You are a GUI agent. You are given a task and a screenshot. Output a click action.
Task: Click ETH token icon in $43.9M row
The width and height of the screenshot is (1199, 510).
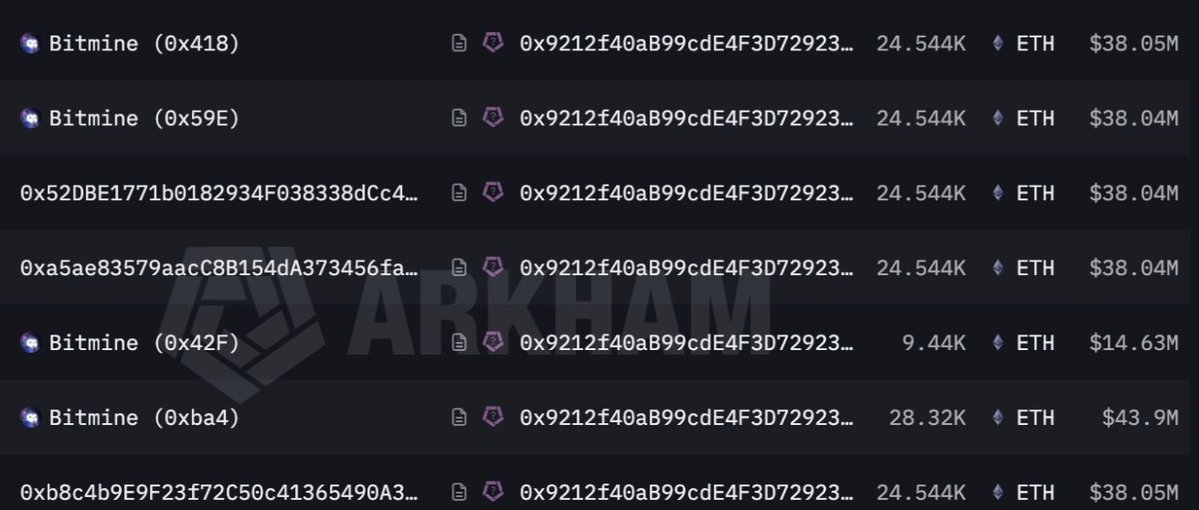click(997, 417)
